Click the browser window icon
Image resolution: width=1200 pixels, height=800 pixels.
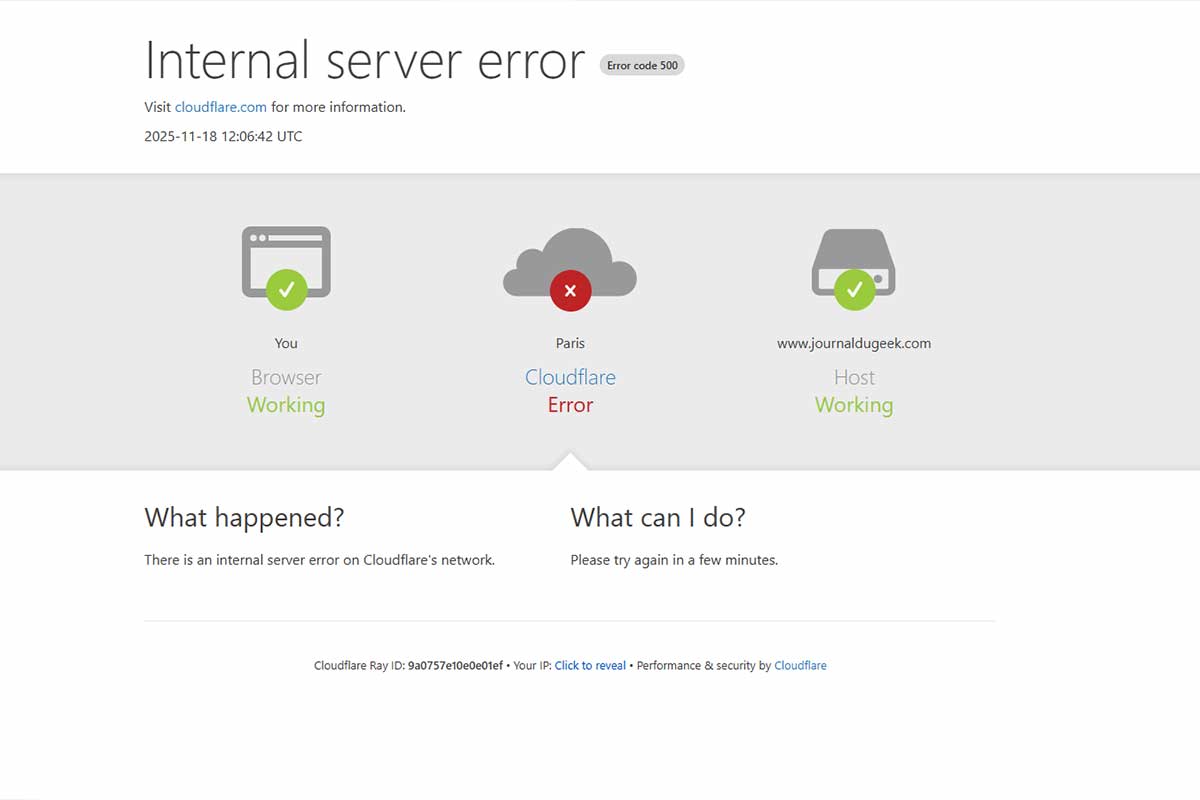coord(286,250)
